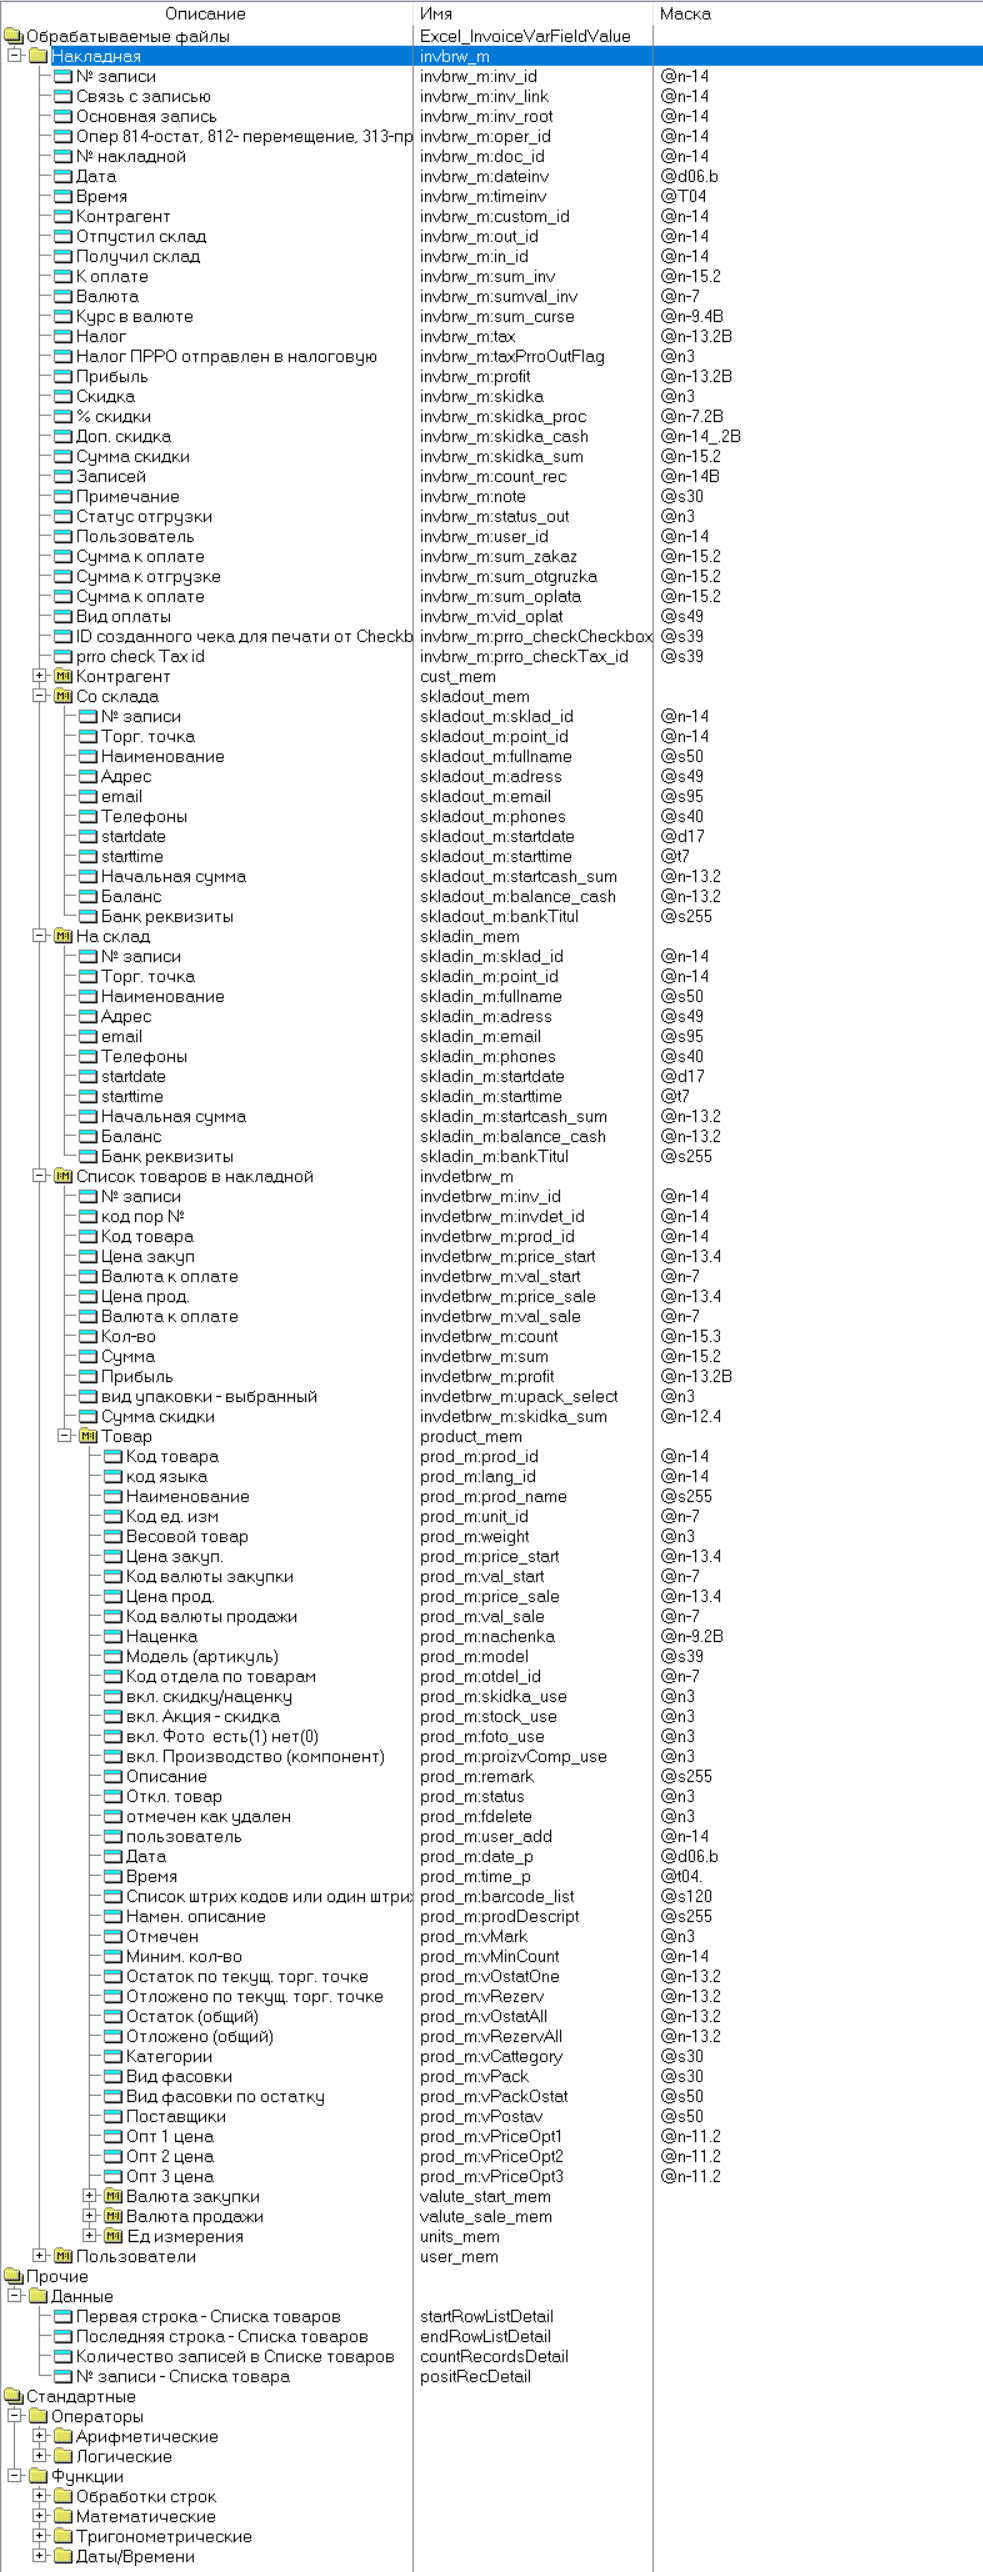The height and width of the screenshot is (2572, 983).
Task: Click the invbrw_m:dateinv name cell
Action: point(484,177)
